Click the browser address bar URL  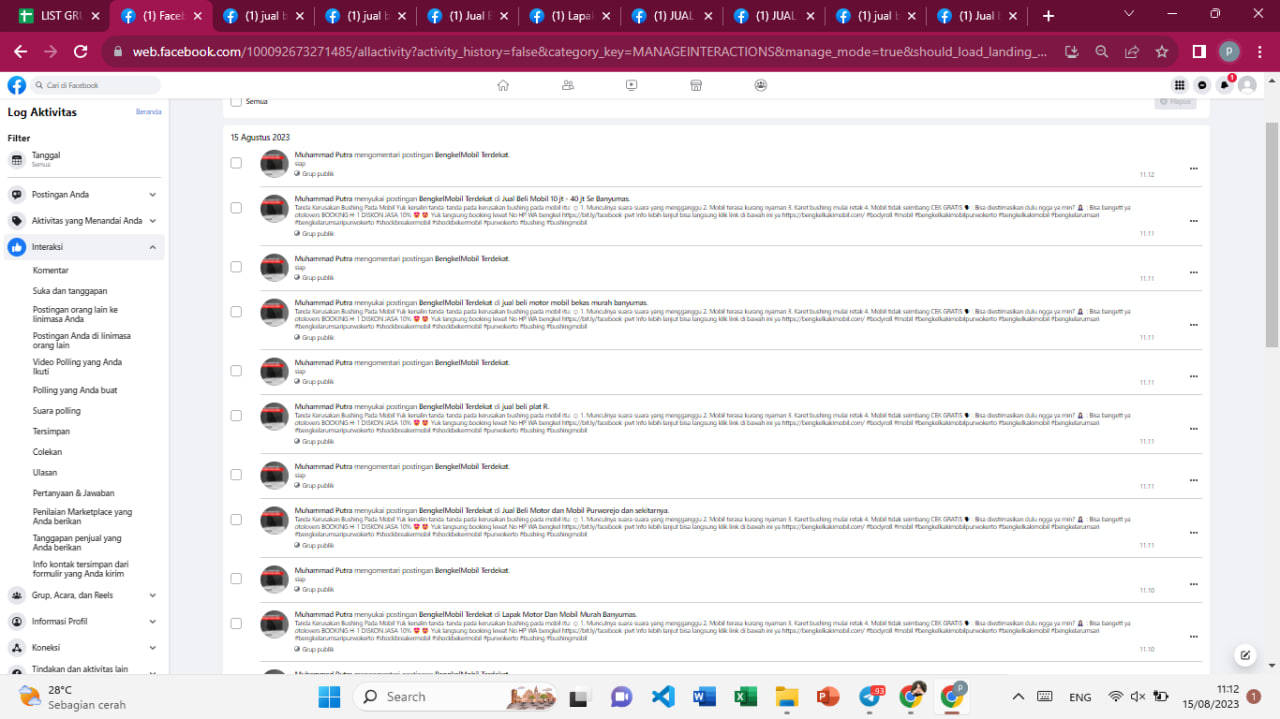[x=590, y=51]
